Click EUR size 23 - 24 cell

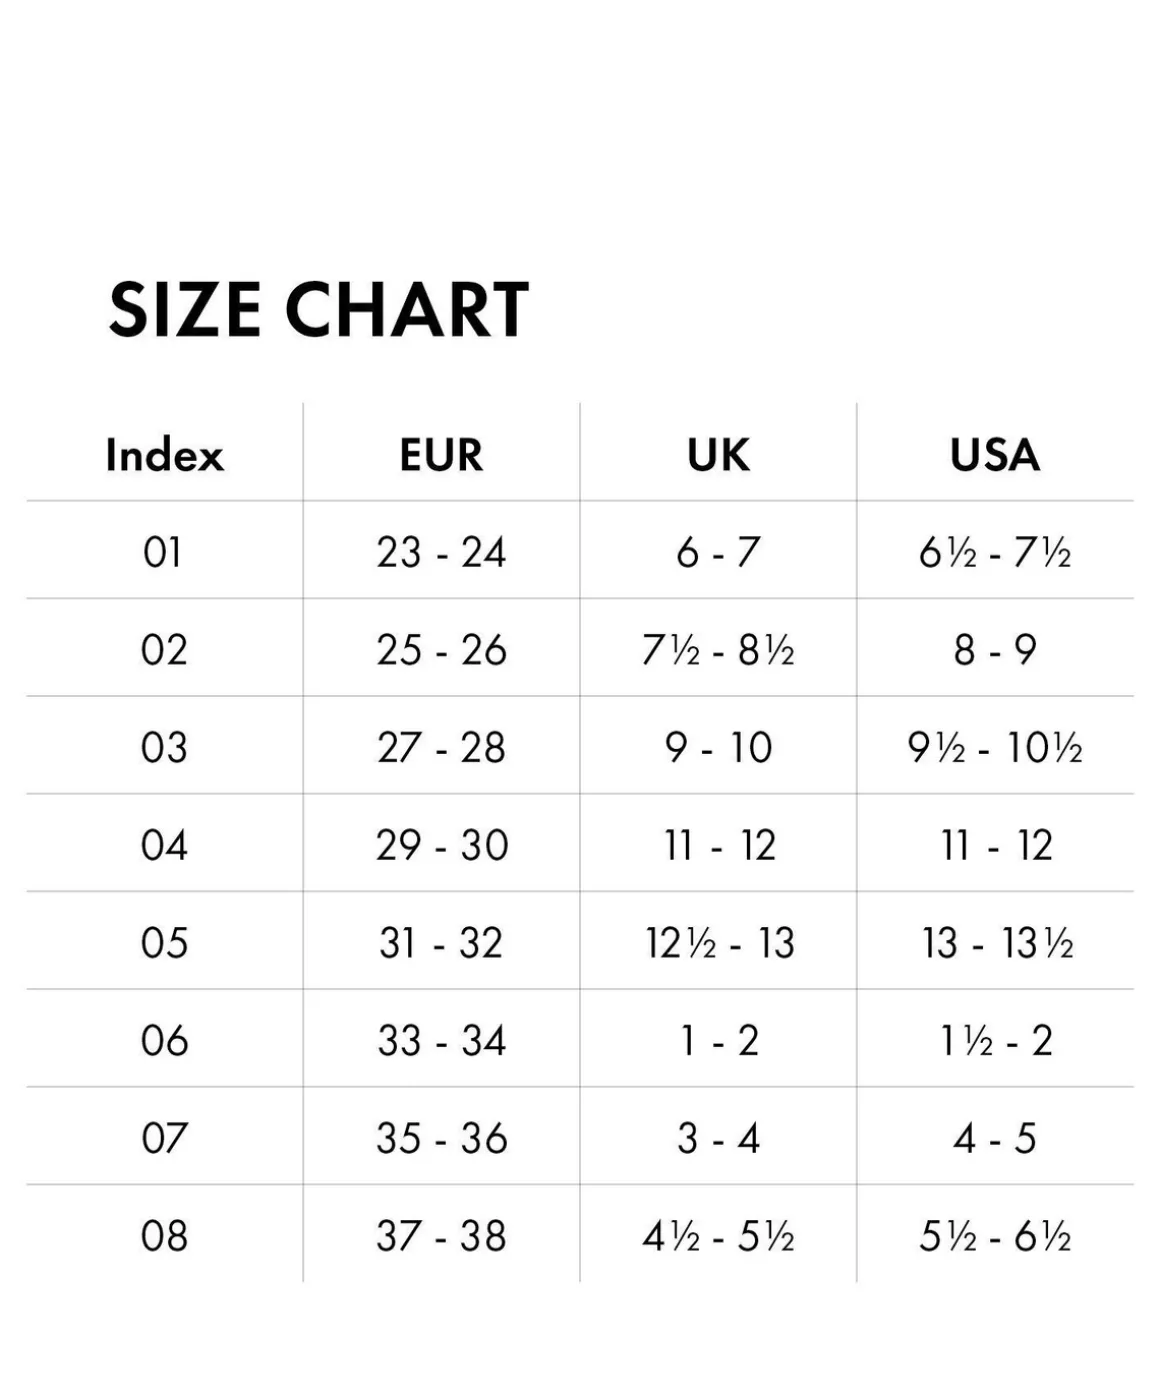coord(441,552)
